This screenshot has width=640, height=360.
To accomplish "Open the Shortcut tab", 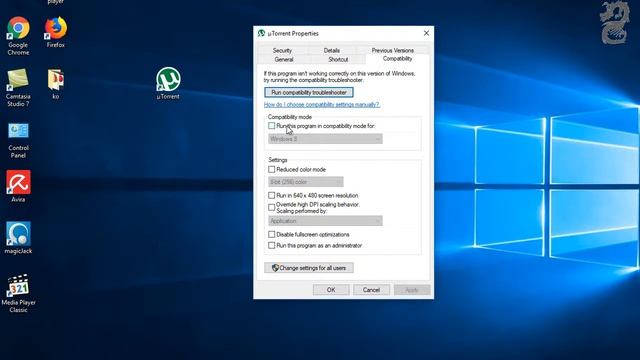I will pyautogui.click(x=338, y=59).
